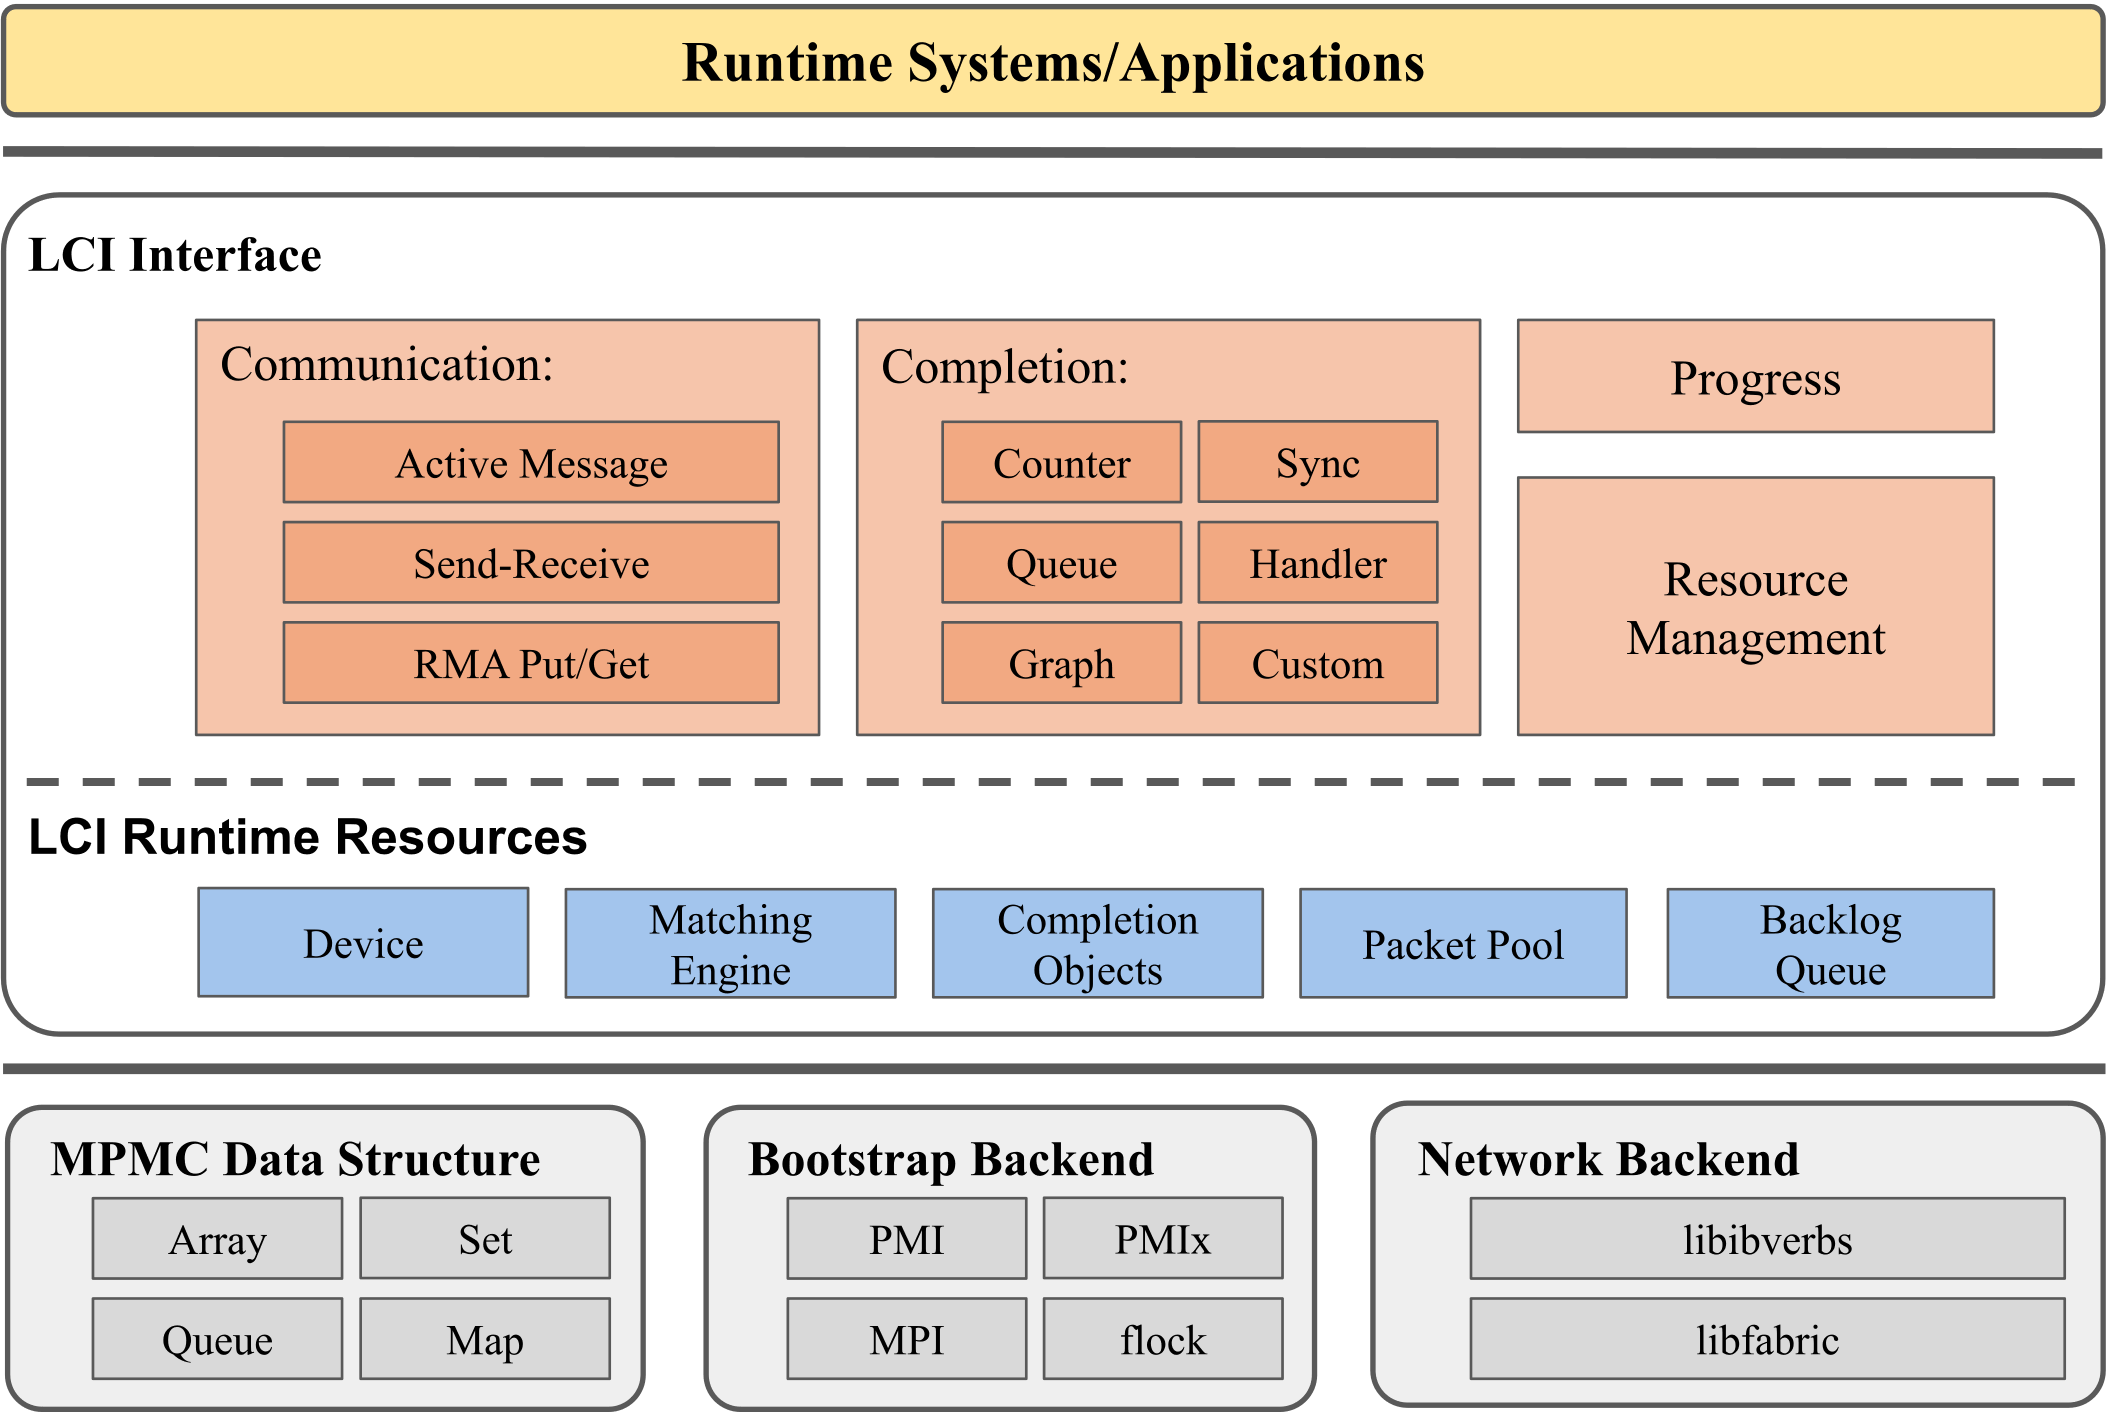Click the Packet Pool box
The height and width of the screenshot is (1414, 2114).
pyautogui.click(x=1462, y=944)
